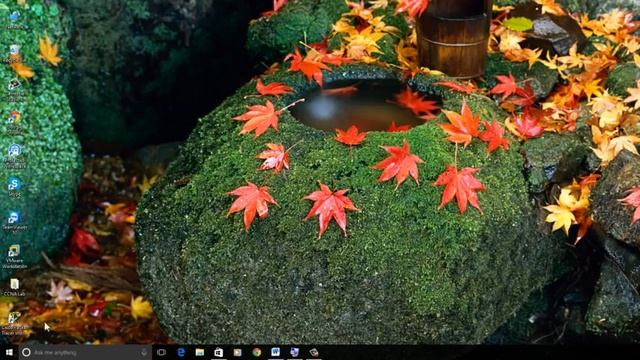The image size is (640, 360).
Task: Open the Windows Store taskbar icon
Action: pyautogui.click(x=218, y=352)
